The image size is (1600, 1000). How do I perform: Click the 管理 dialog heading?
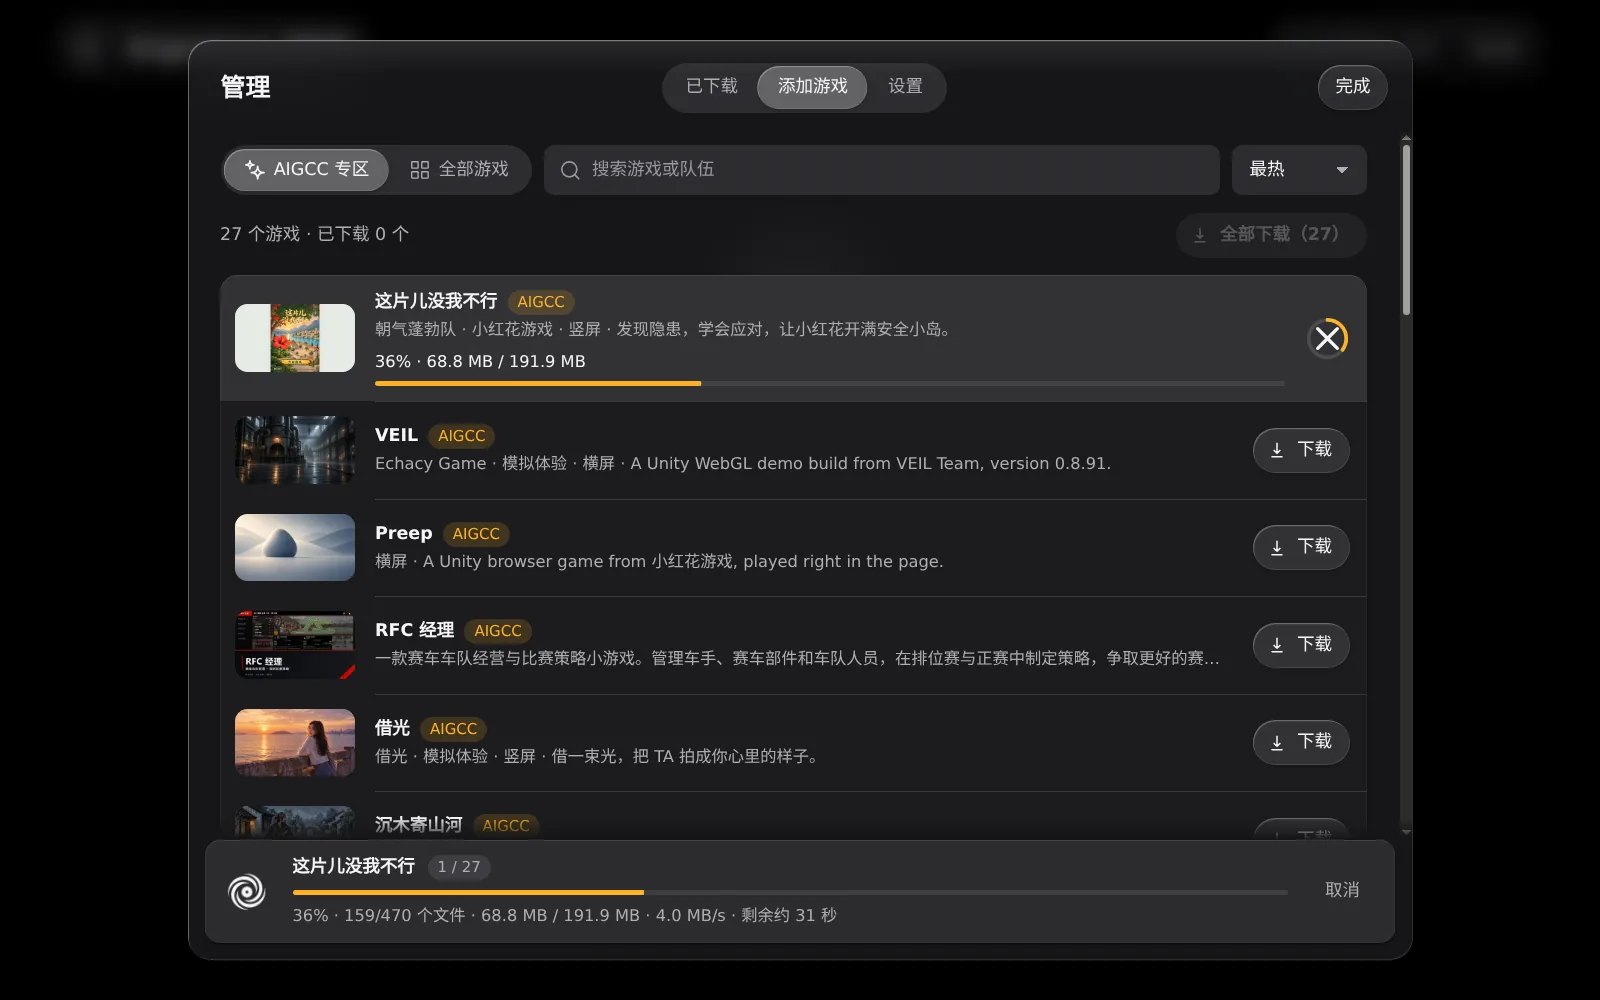pyautogui.click(x=245, y=87)
